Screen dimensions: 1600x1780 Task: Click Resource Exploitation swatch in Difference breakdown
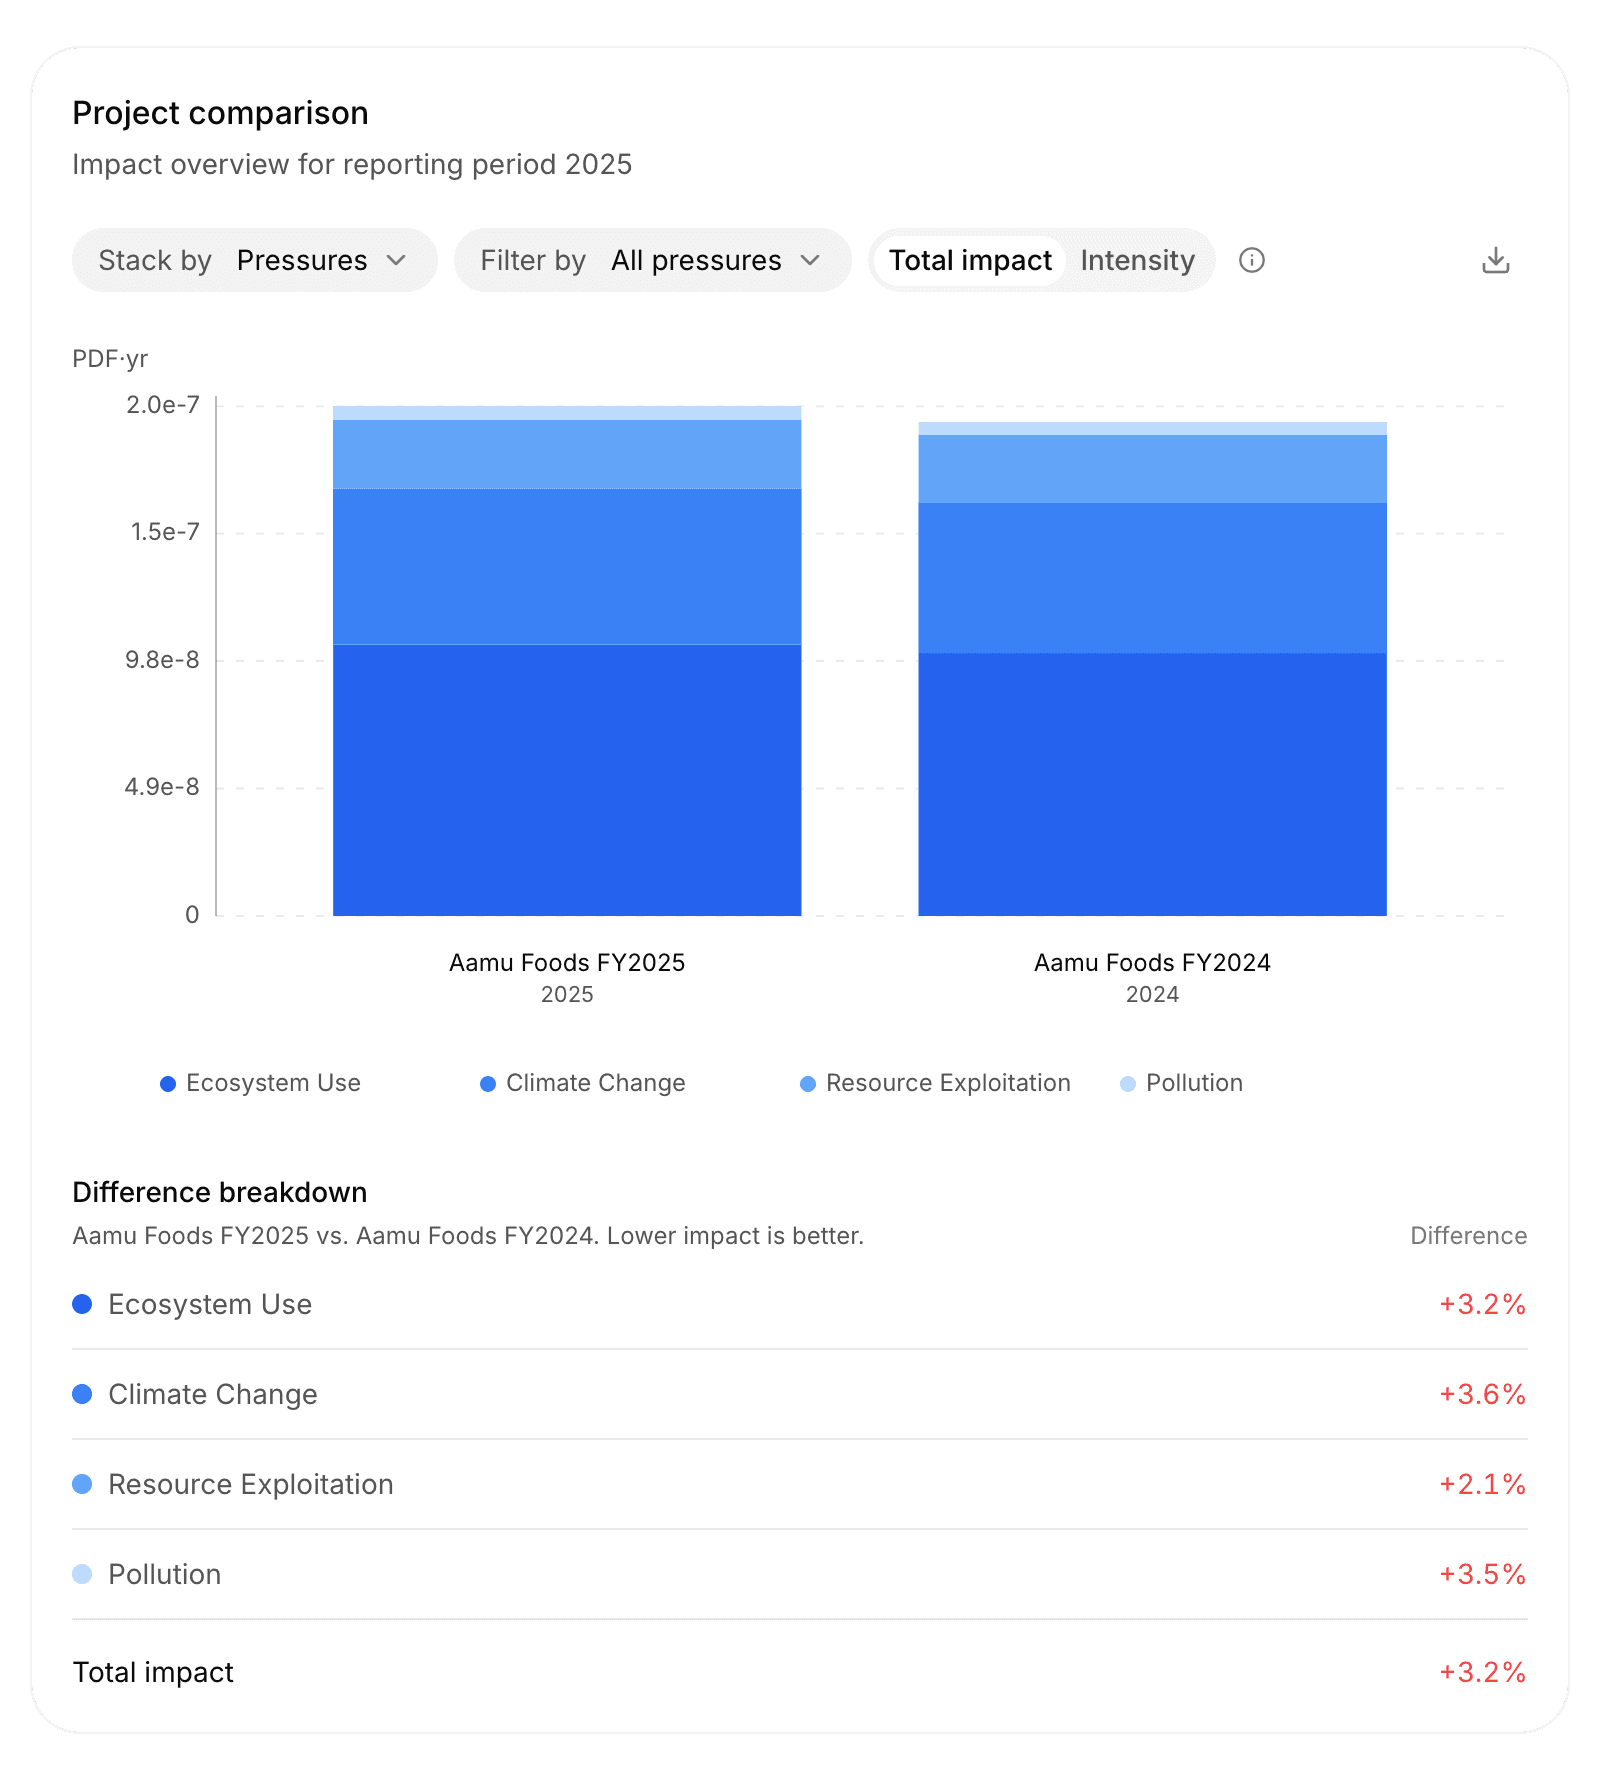click(x=82, y=1484)
